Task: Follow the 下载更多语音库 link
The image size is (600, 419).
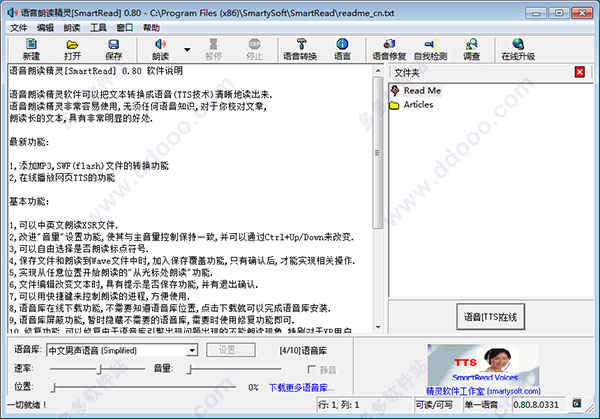Action: 301,388
